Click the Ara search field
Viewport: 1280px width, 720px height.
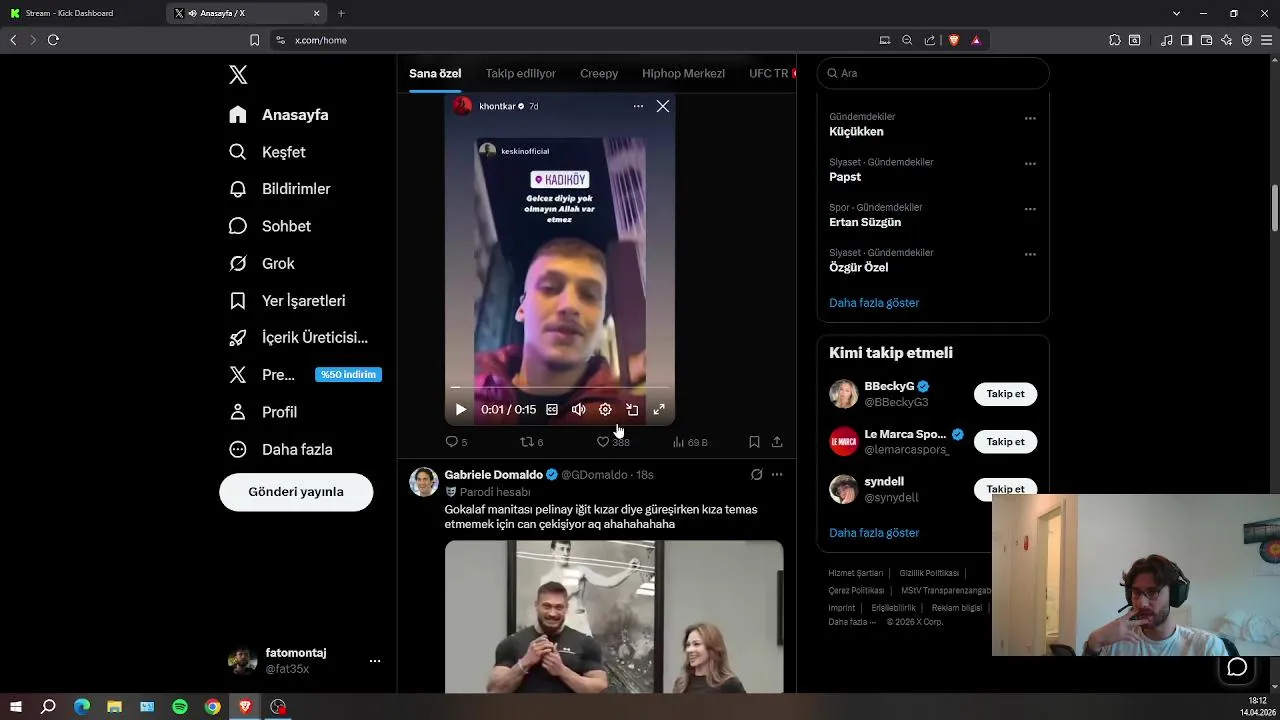tap(933, 73)
